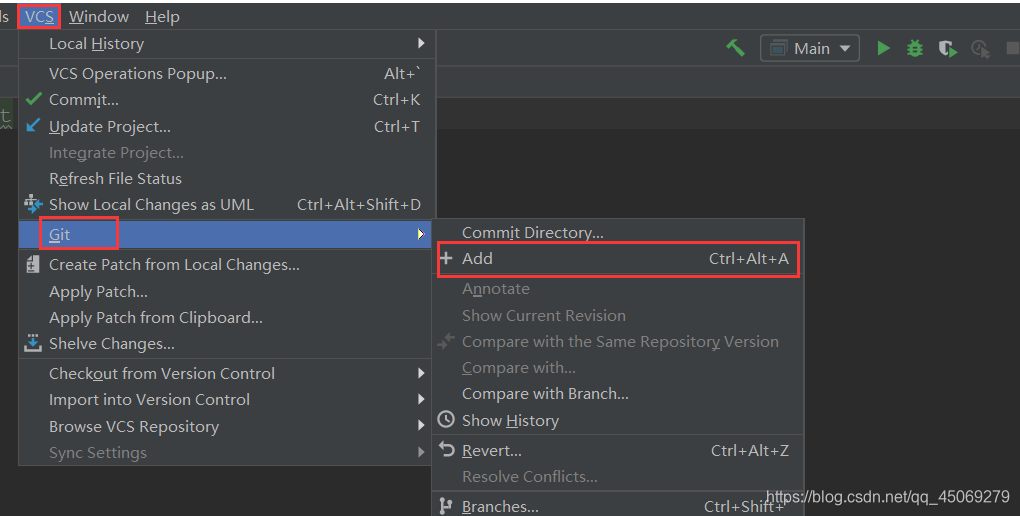Click the UML diagram icon
Screen dimensions: 1020x516
(33, 204)
